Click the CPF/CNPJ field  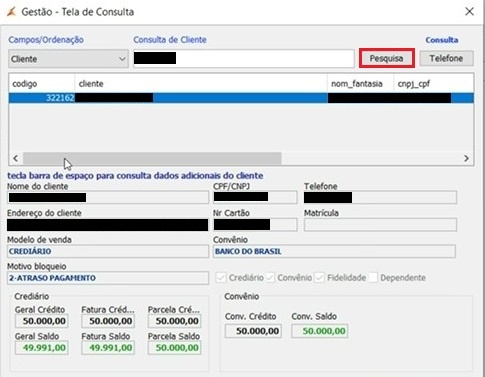coord(255,198)
